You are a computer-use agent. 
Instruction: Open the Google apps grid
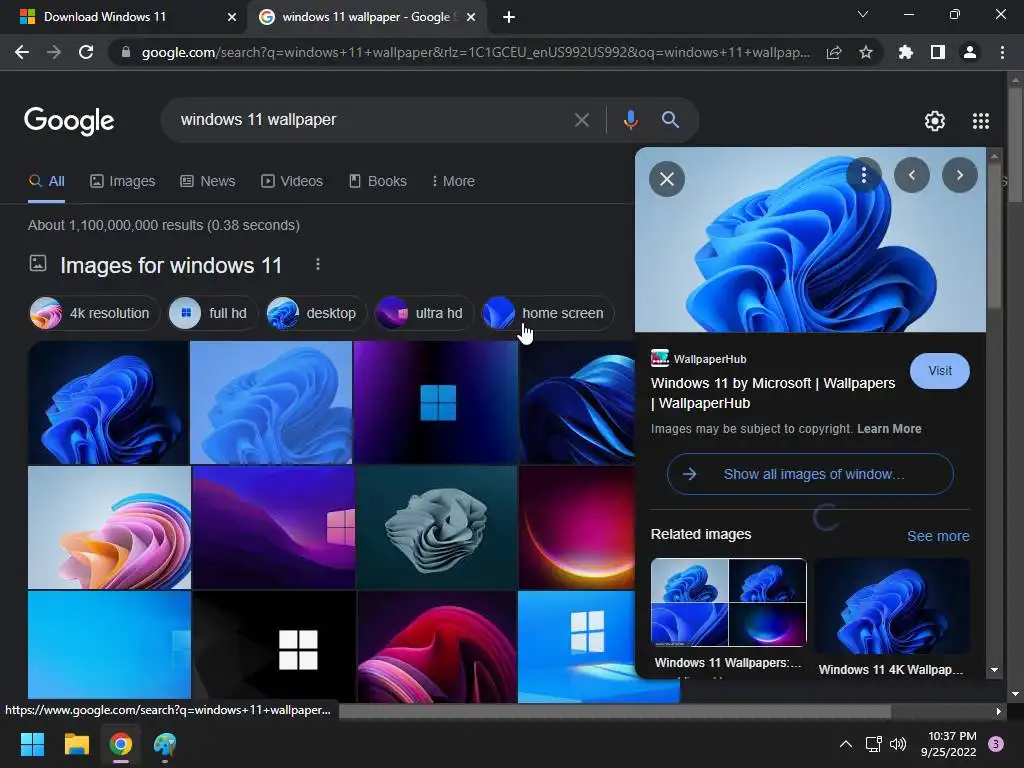(981, 121)
